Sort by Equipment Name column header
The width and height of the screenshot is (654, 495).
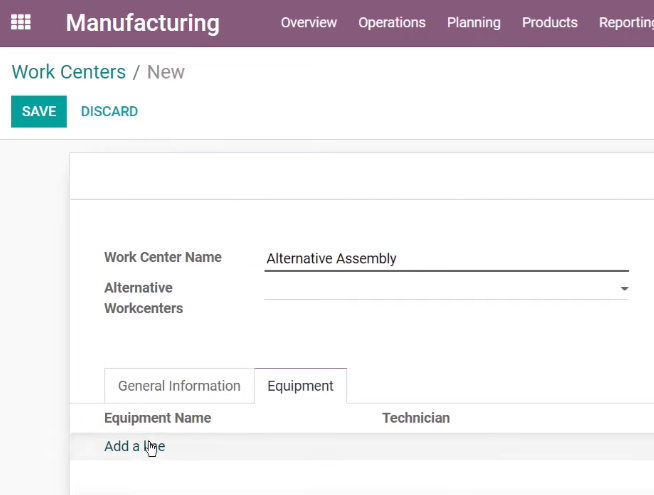click(158, 418)
